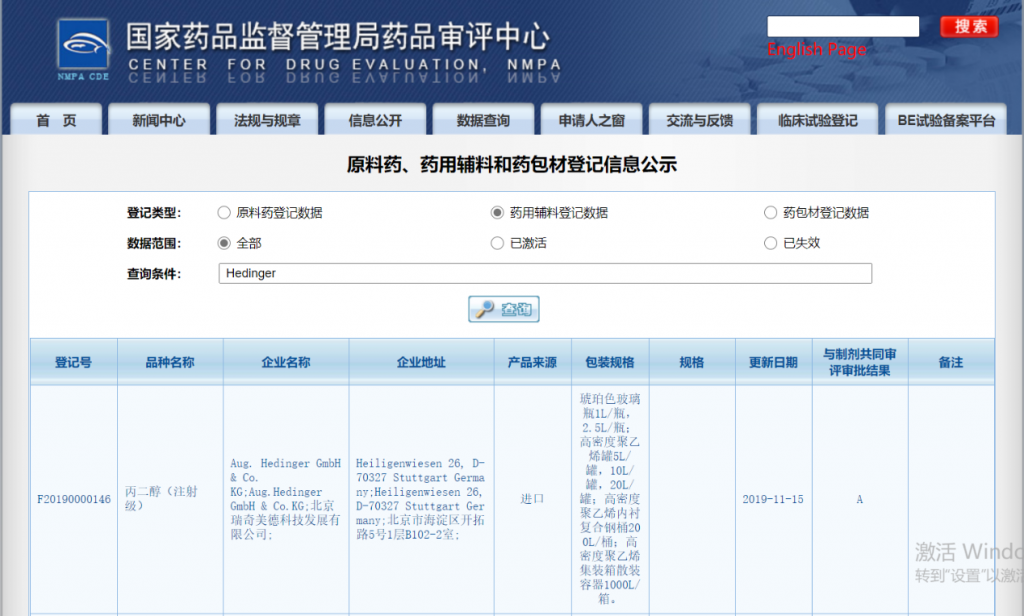The height and width of the screenshot is (616, 1024).
Task: Choose the 已失效 data range option
Action: click(770, 242)
